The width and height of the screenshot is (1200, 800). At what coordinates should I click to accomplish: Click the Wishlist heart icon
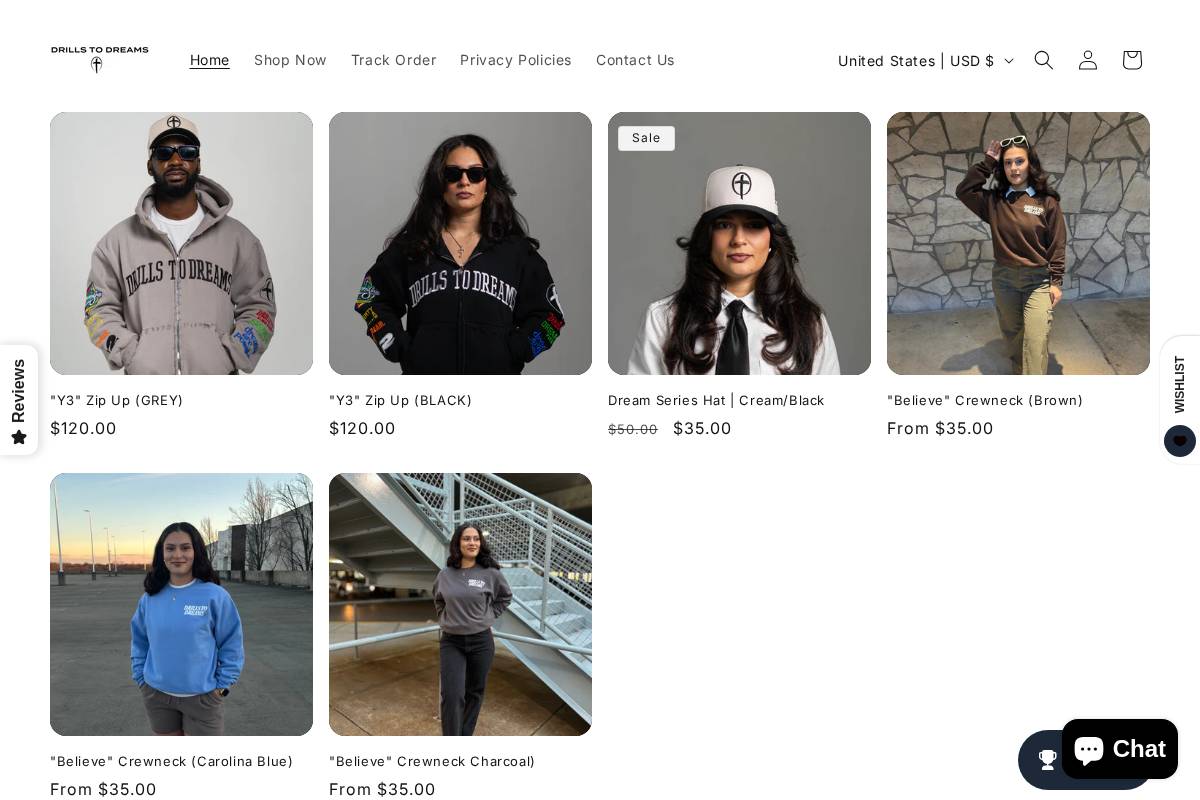[1180, 441]
